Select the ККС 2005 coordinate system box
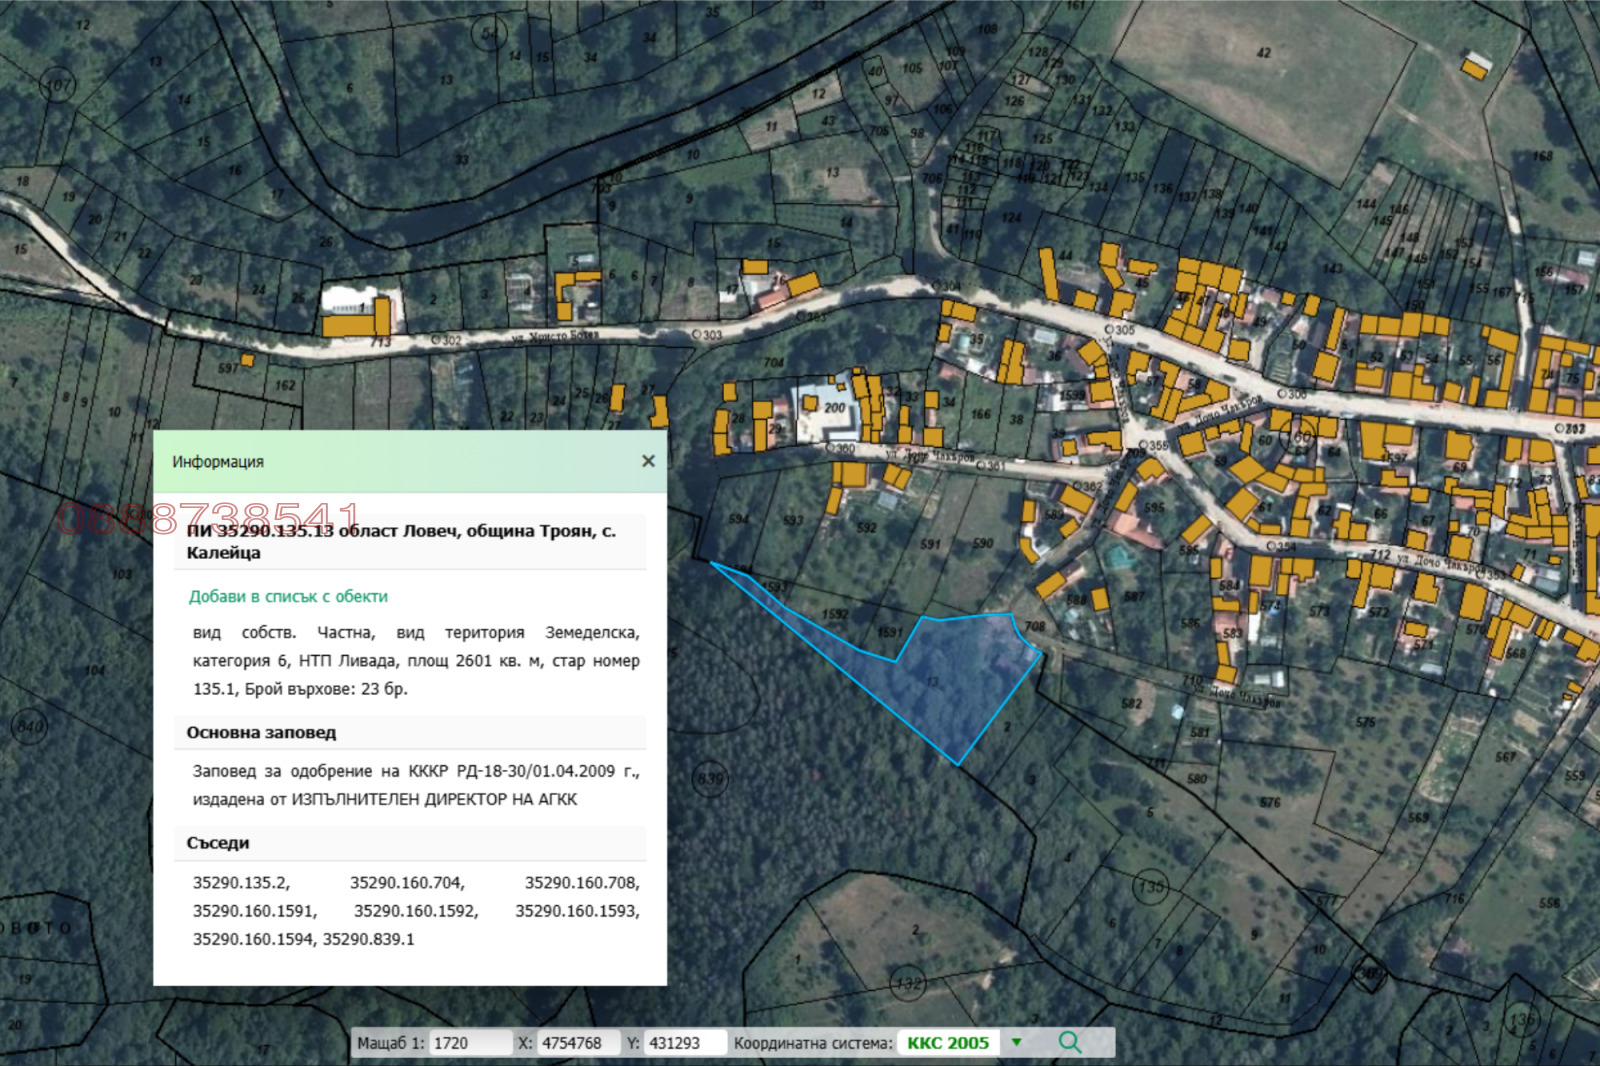Viewport: 1600px width, 1066px height. [947, 1043]
